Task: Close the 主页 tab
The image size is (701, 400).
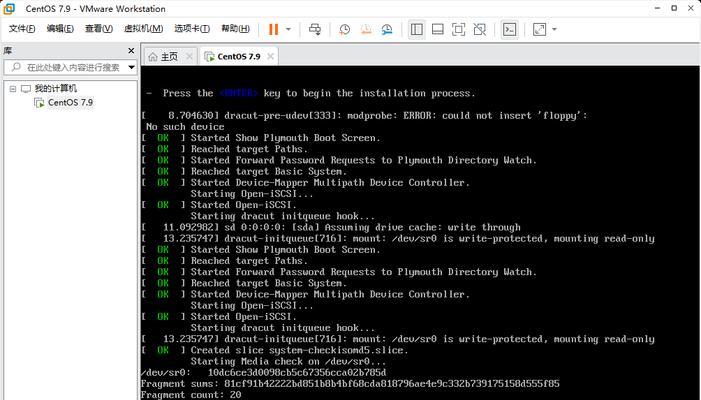Action: (189, 56)
